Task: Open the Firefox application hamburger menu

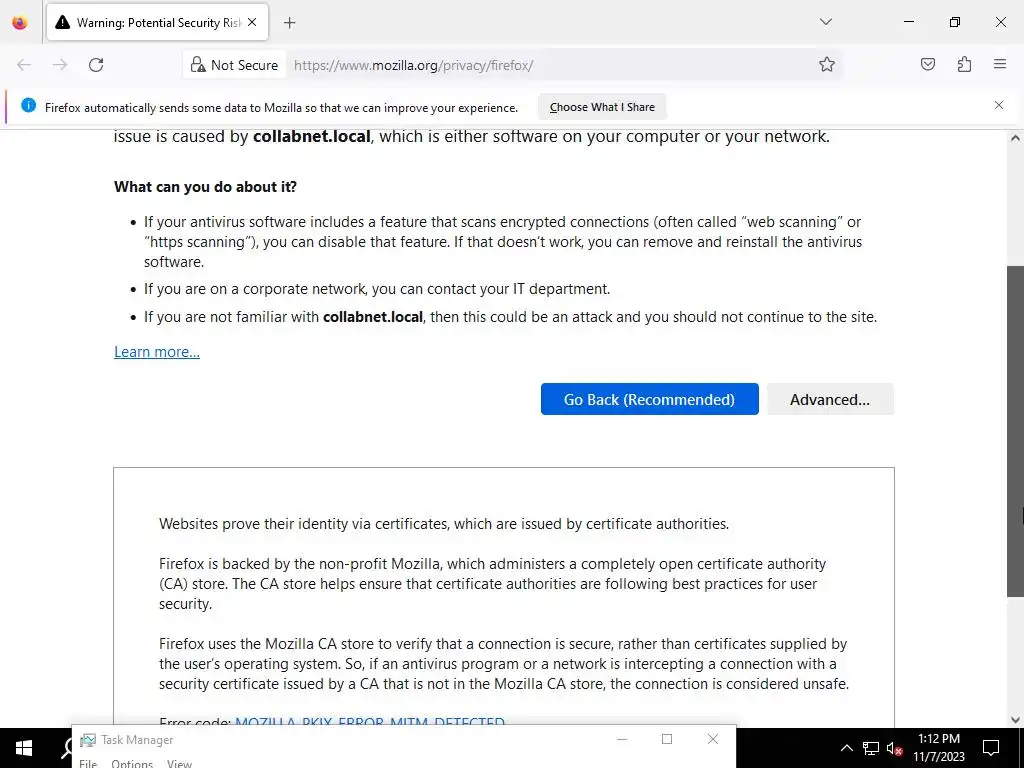Action: pyautogui.click(x=1000, y=64)
